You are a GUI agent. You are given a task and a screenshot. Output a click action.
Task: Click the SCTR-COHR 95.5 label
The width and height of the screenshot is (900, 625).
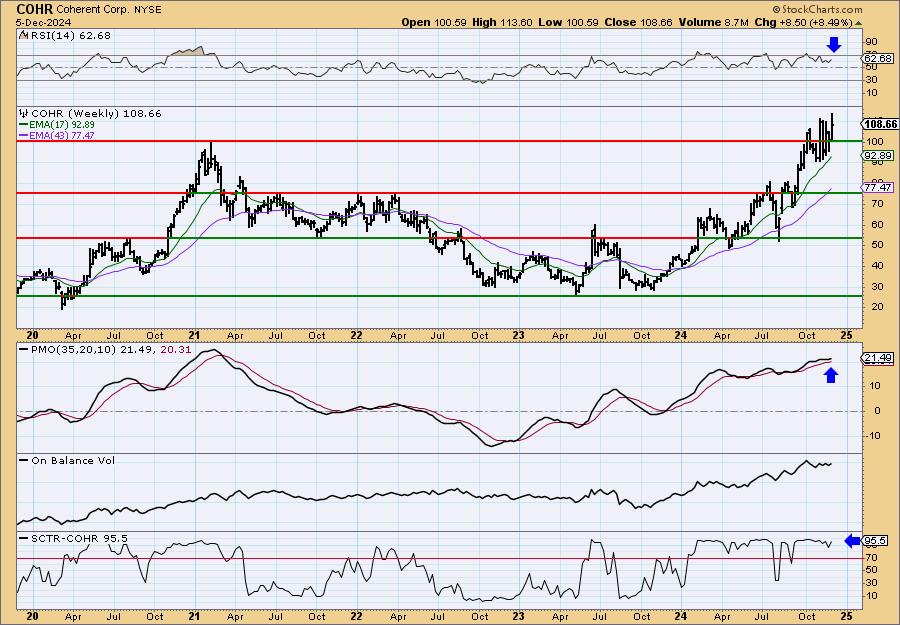[79, 538]
